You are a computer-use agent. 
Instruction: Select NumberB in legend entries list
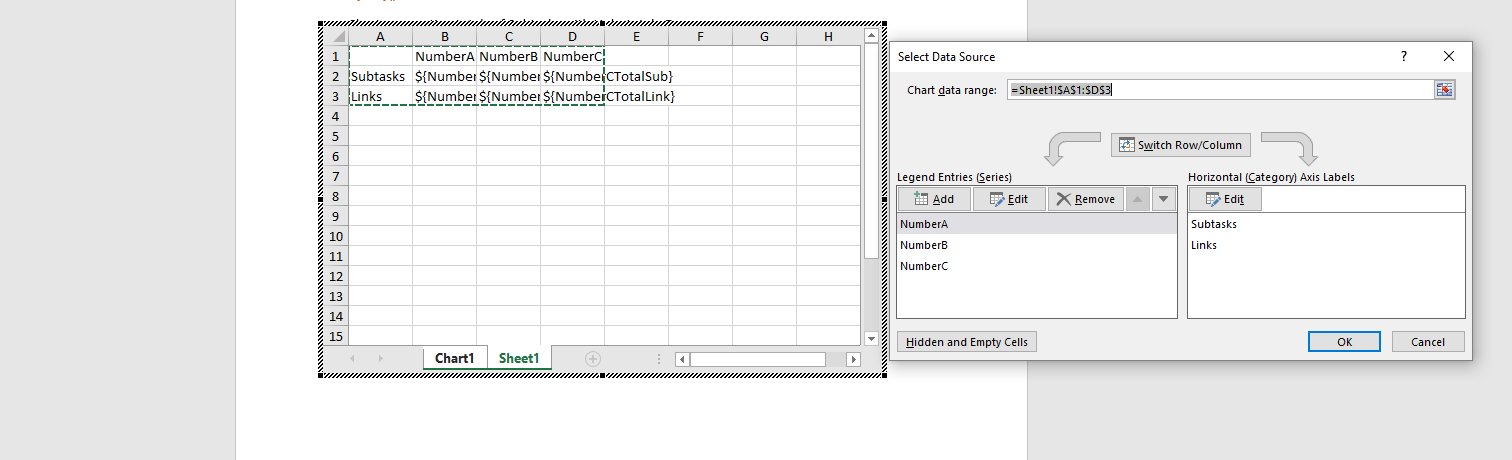924,245
